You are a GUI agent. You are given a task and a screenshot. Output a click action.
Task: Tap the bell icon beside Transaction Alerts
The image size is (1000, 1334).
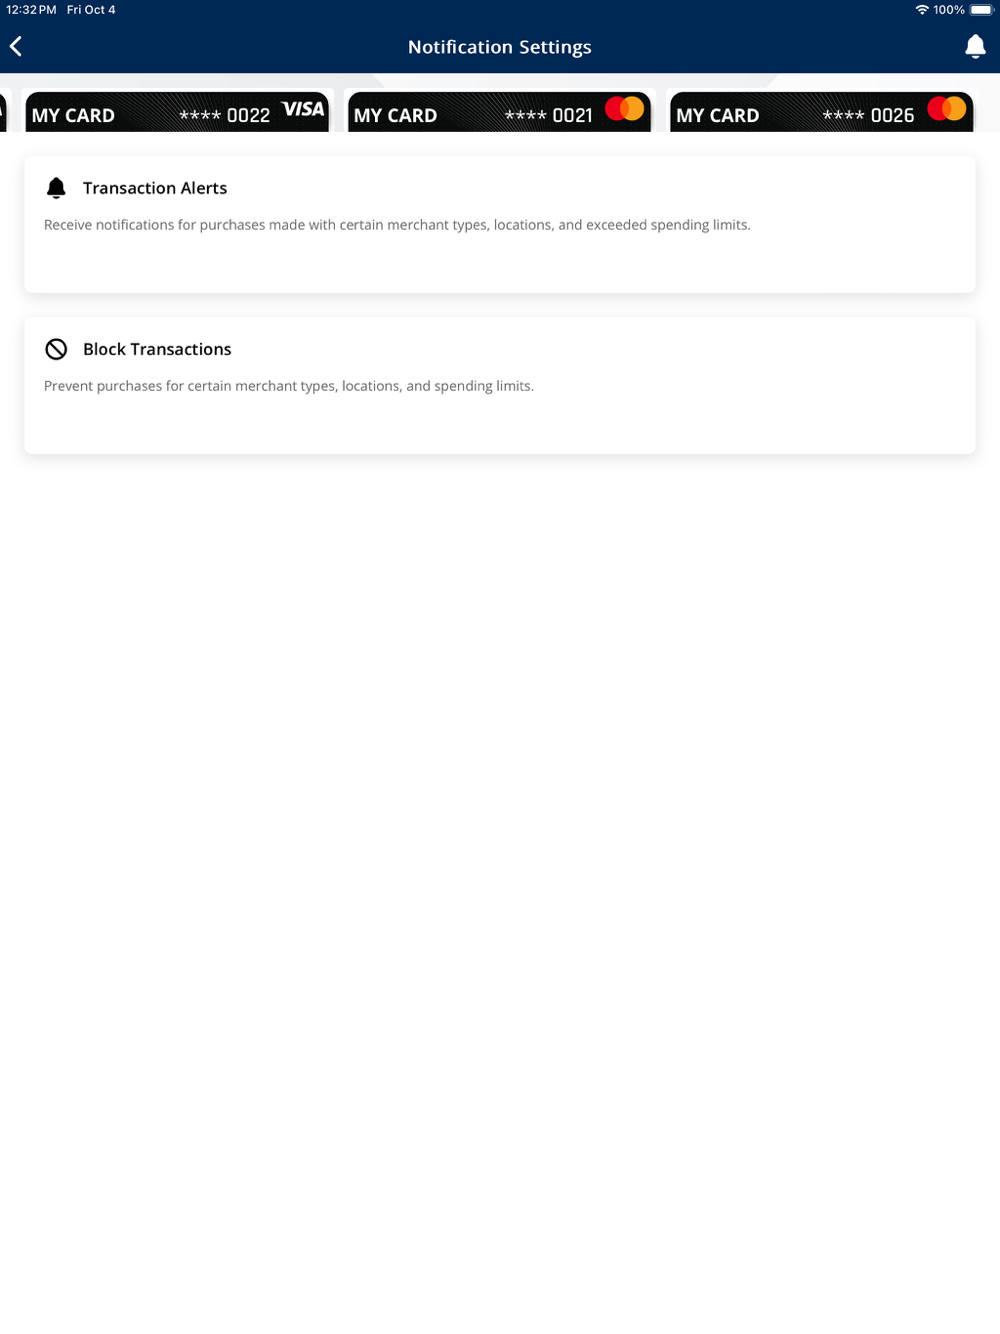[56, 188]
